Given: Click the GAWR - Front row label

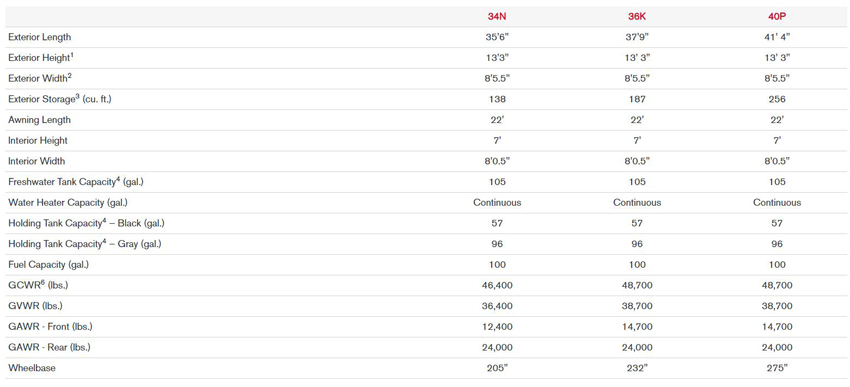Looking at the screenshot, I should pyautogui.click(x=50, y=326).
